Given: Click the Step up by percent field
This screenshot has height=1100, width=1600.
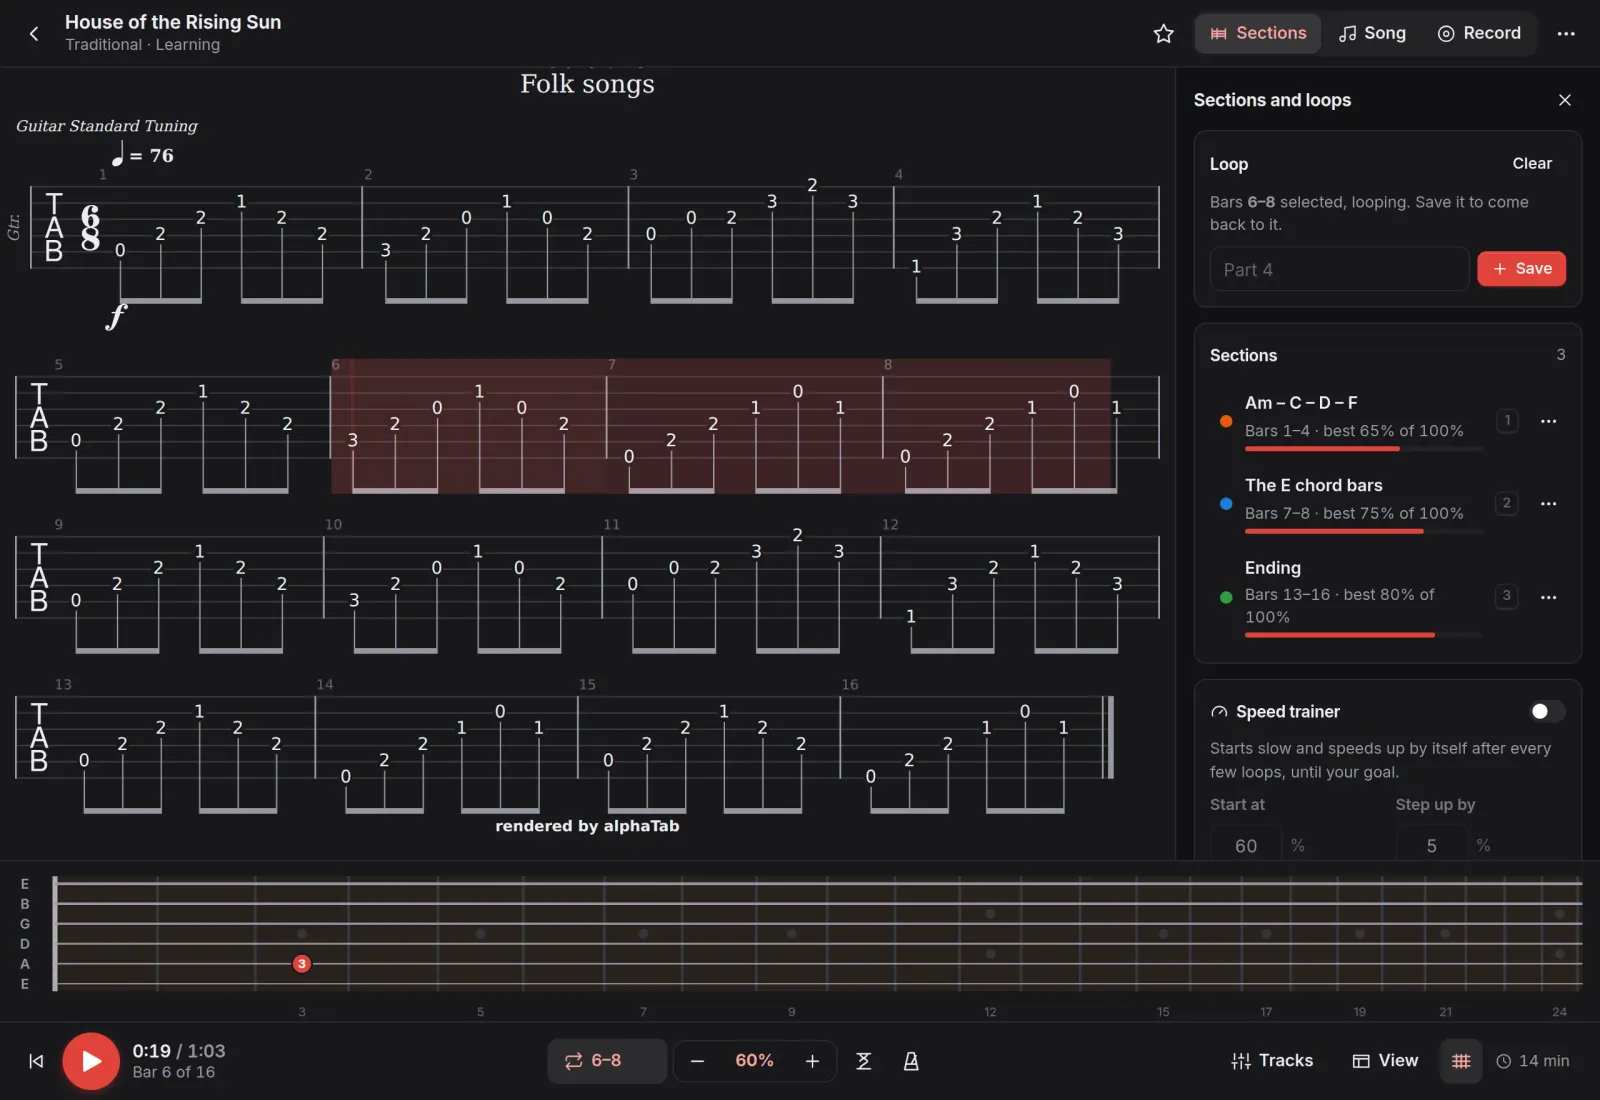Looking at the screenshot, I should tap(1432, 845).
